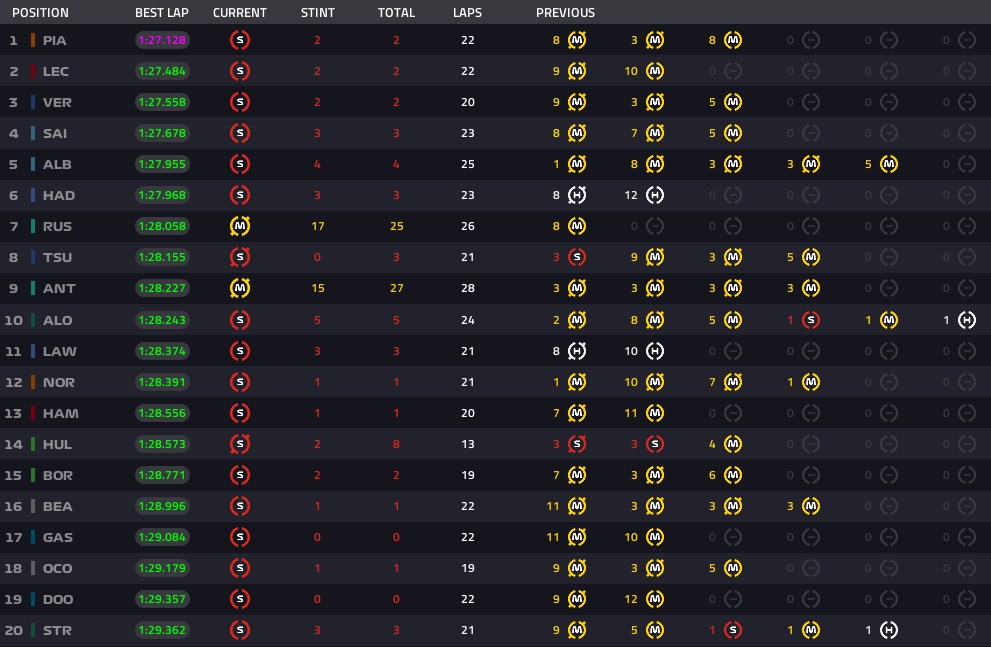The image size is (991, 647).
Task: Click driver name TSU
Action: (57, 257)
